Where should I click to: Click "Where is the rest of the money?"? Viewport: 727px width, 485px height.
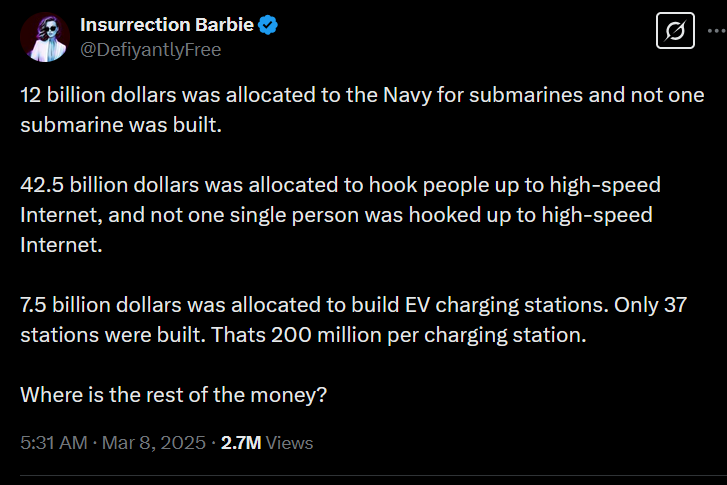tap(174, 395)
